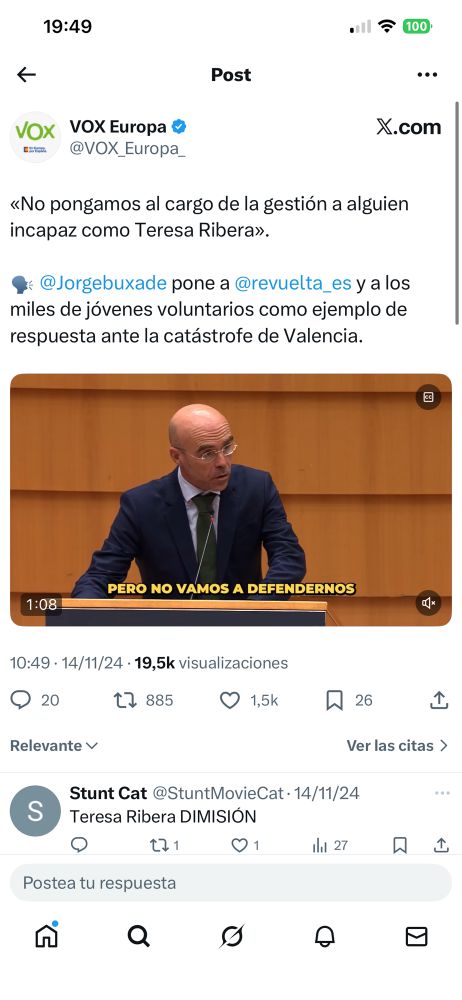
Task: Open Notifications bell tab
Action: pyautogui.click(x=324, y=936)
